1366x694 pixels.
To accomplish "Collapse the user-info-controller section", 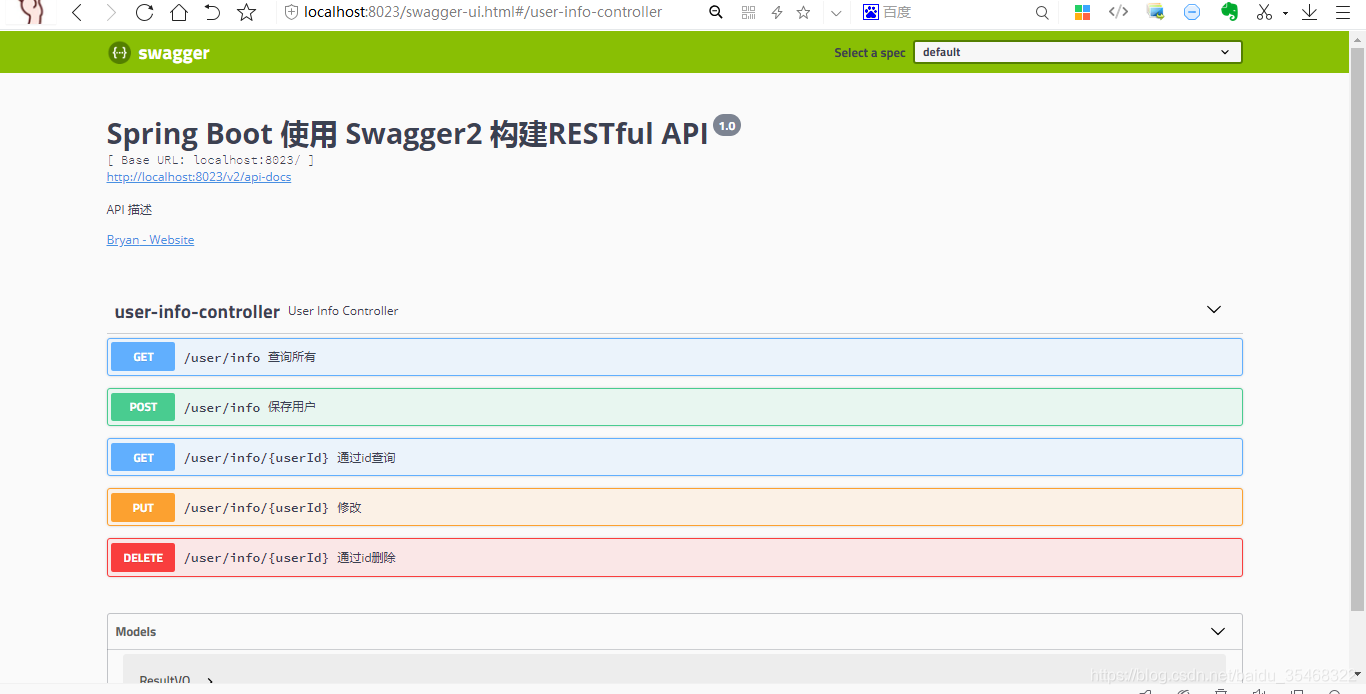I will [x=1213, y=310].
